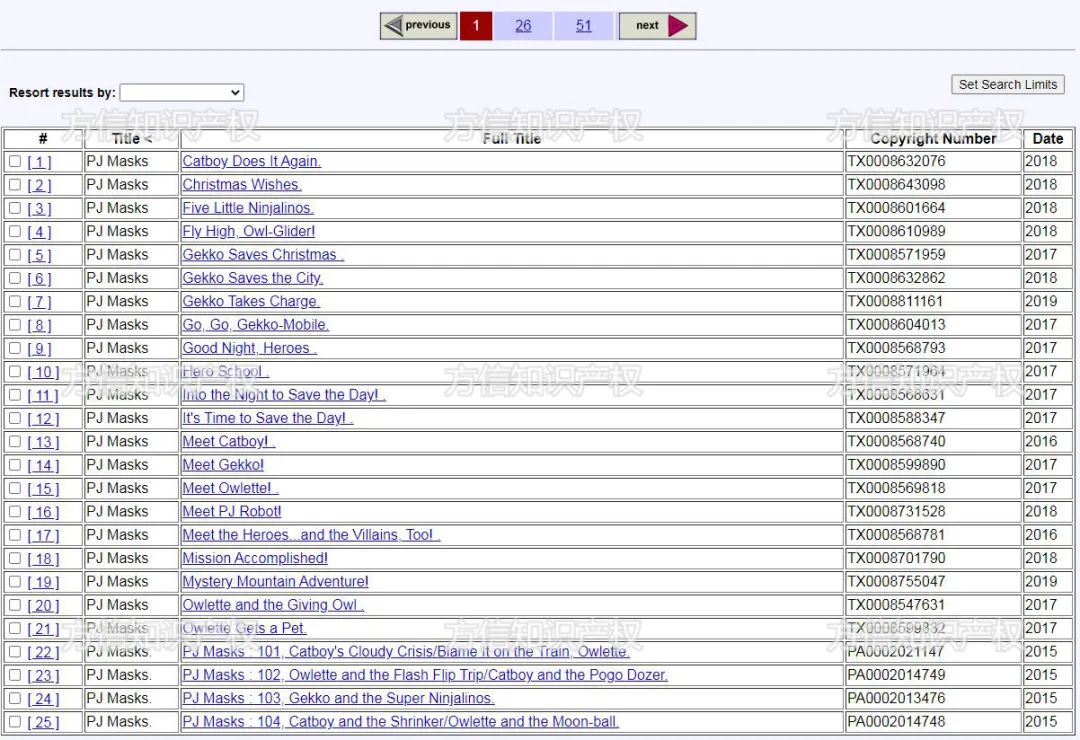Open record link [20]
1080x740 pixels.
43,606
